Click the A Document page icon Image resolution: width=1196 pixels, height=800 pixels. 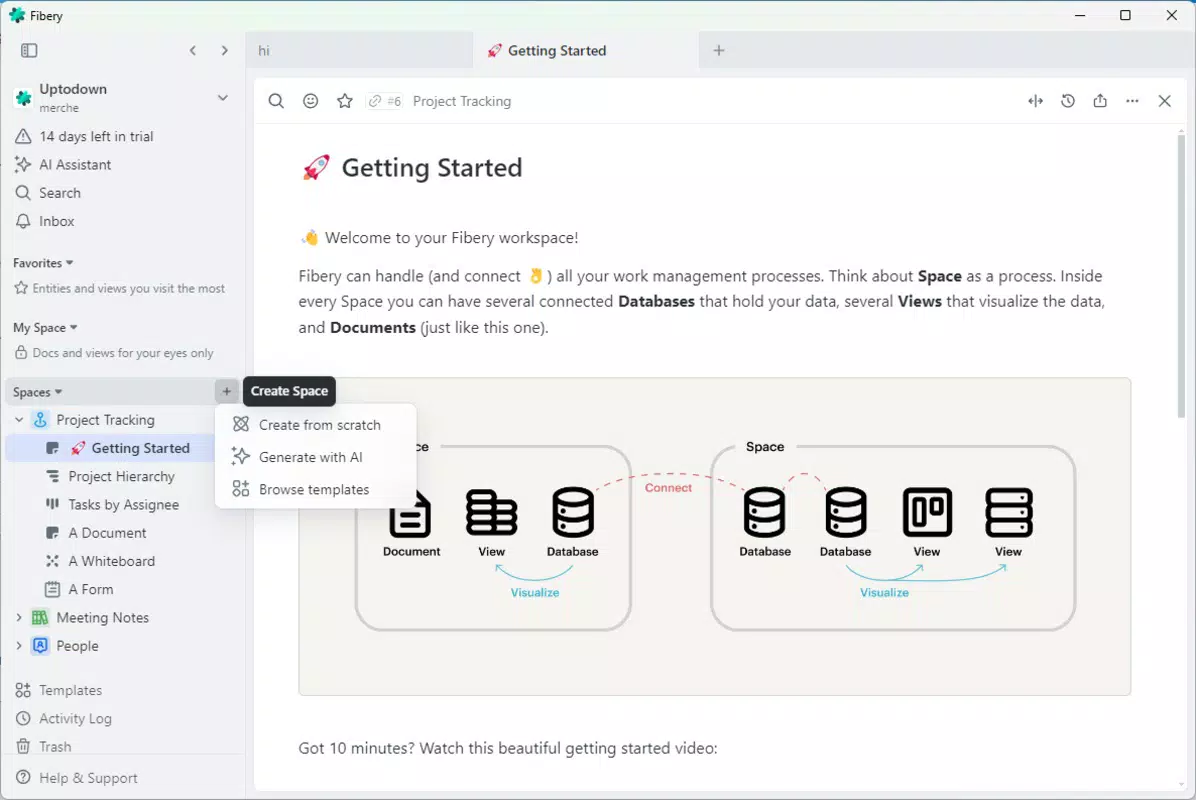(53, 532)
